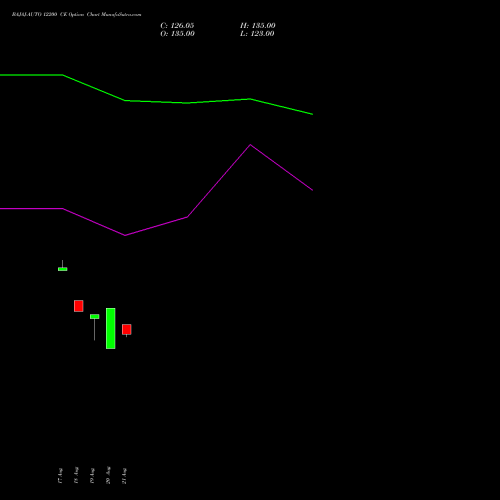Click the 21 Aug date label on the axis
This screenshot has width=500, height=500.
124,475
